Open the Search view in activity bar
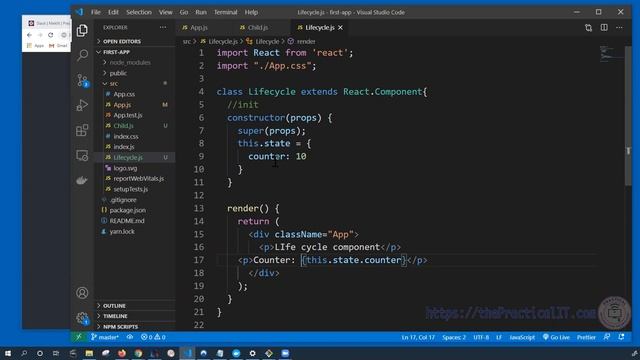Image resolution: width=640 pixels, height=360 pixels. coord(82,55)
